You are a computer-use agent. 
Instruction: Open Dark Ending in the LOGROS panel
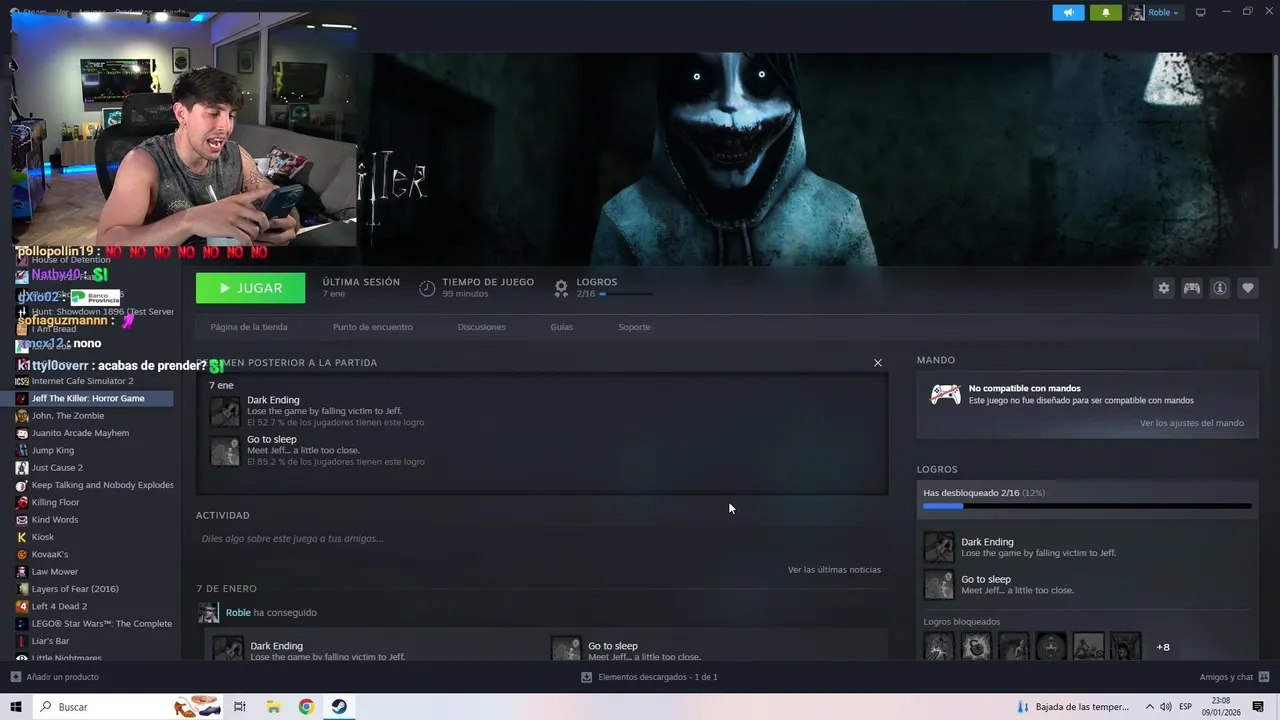(1087, 547)
